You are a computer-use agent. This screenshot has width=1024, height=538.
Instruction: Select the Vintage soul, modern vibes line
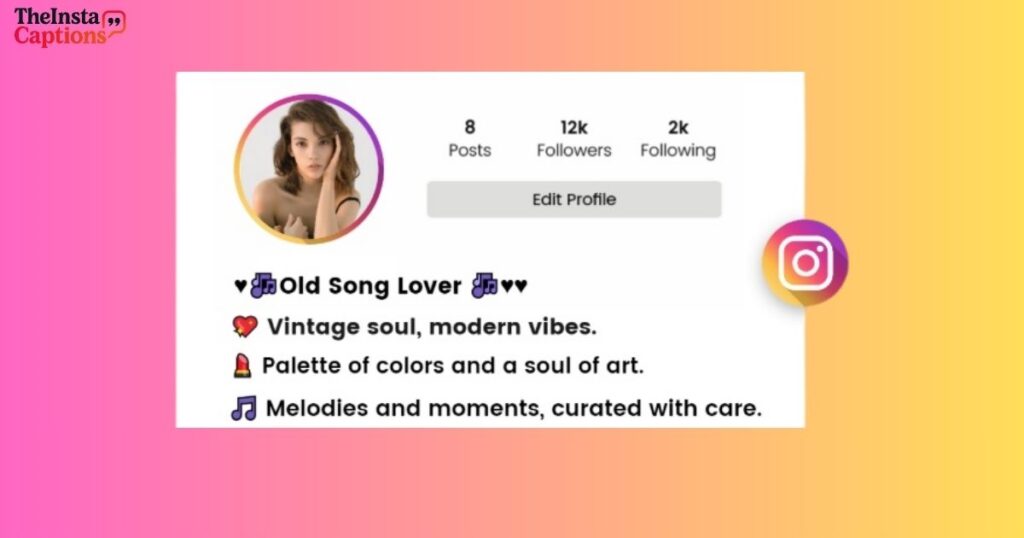432,326
